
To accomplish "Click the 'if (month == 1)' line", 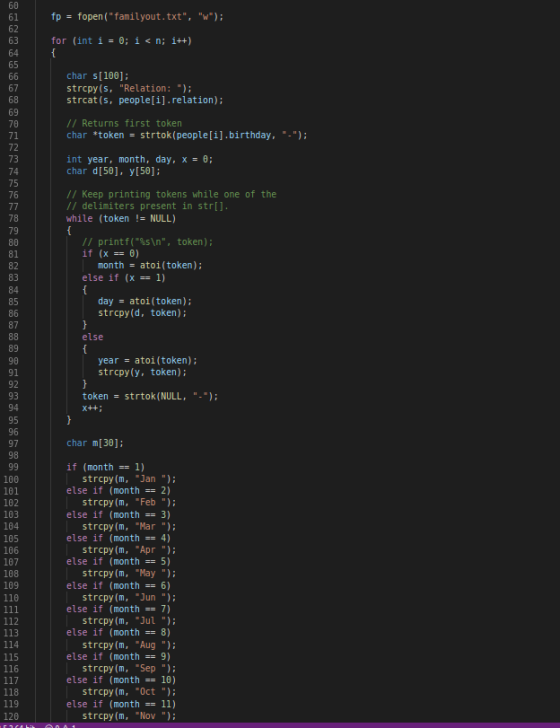I will point(105,467).
